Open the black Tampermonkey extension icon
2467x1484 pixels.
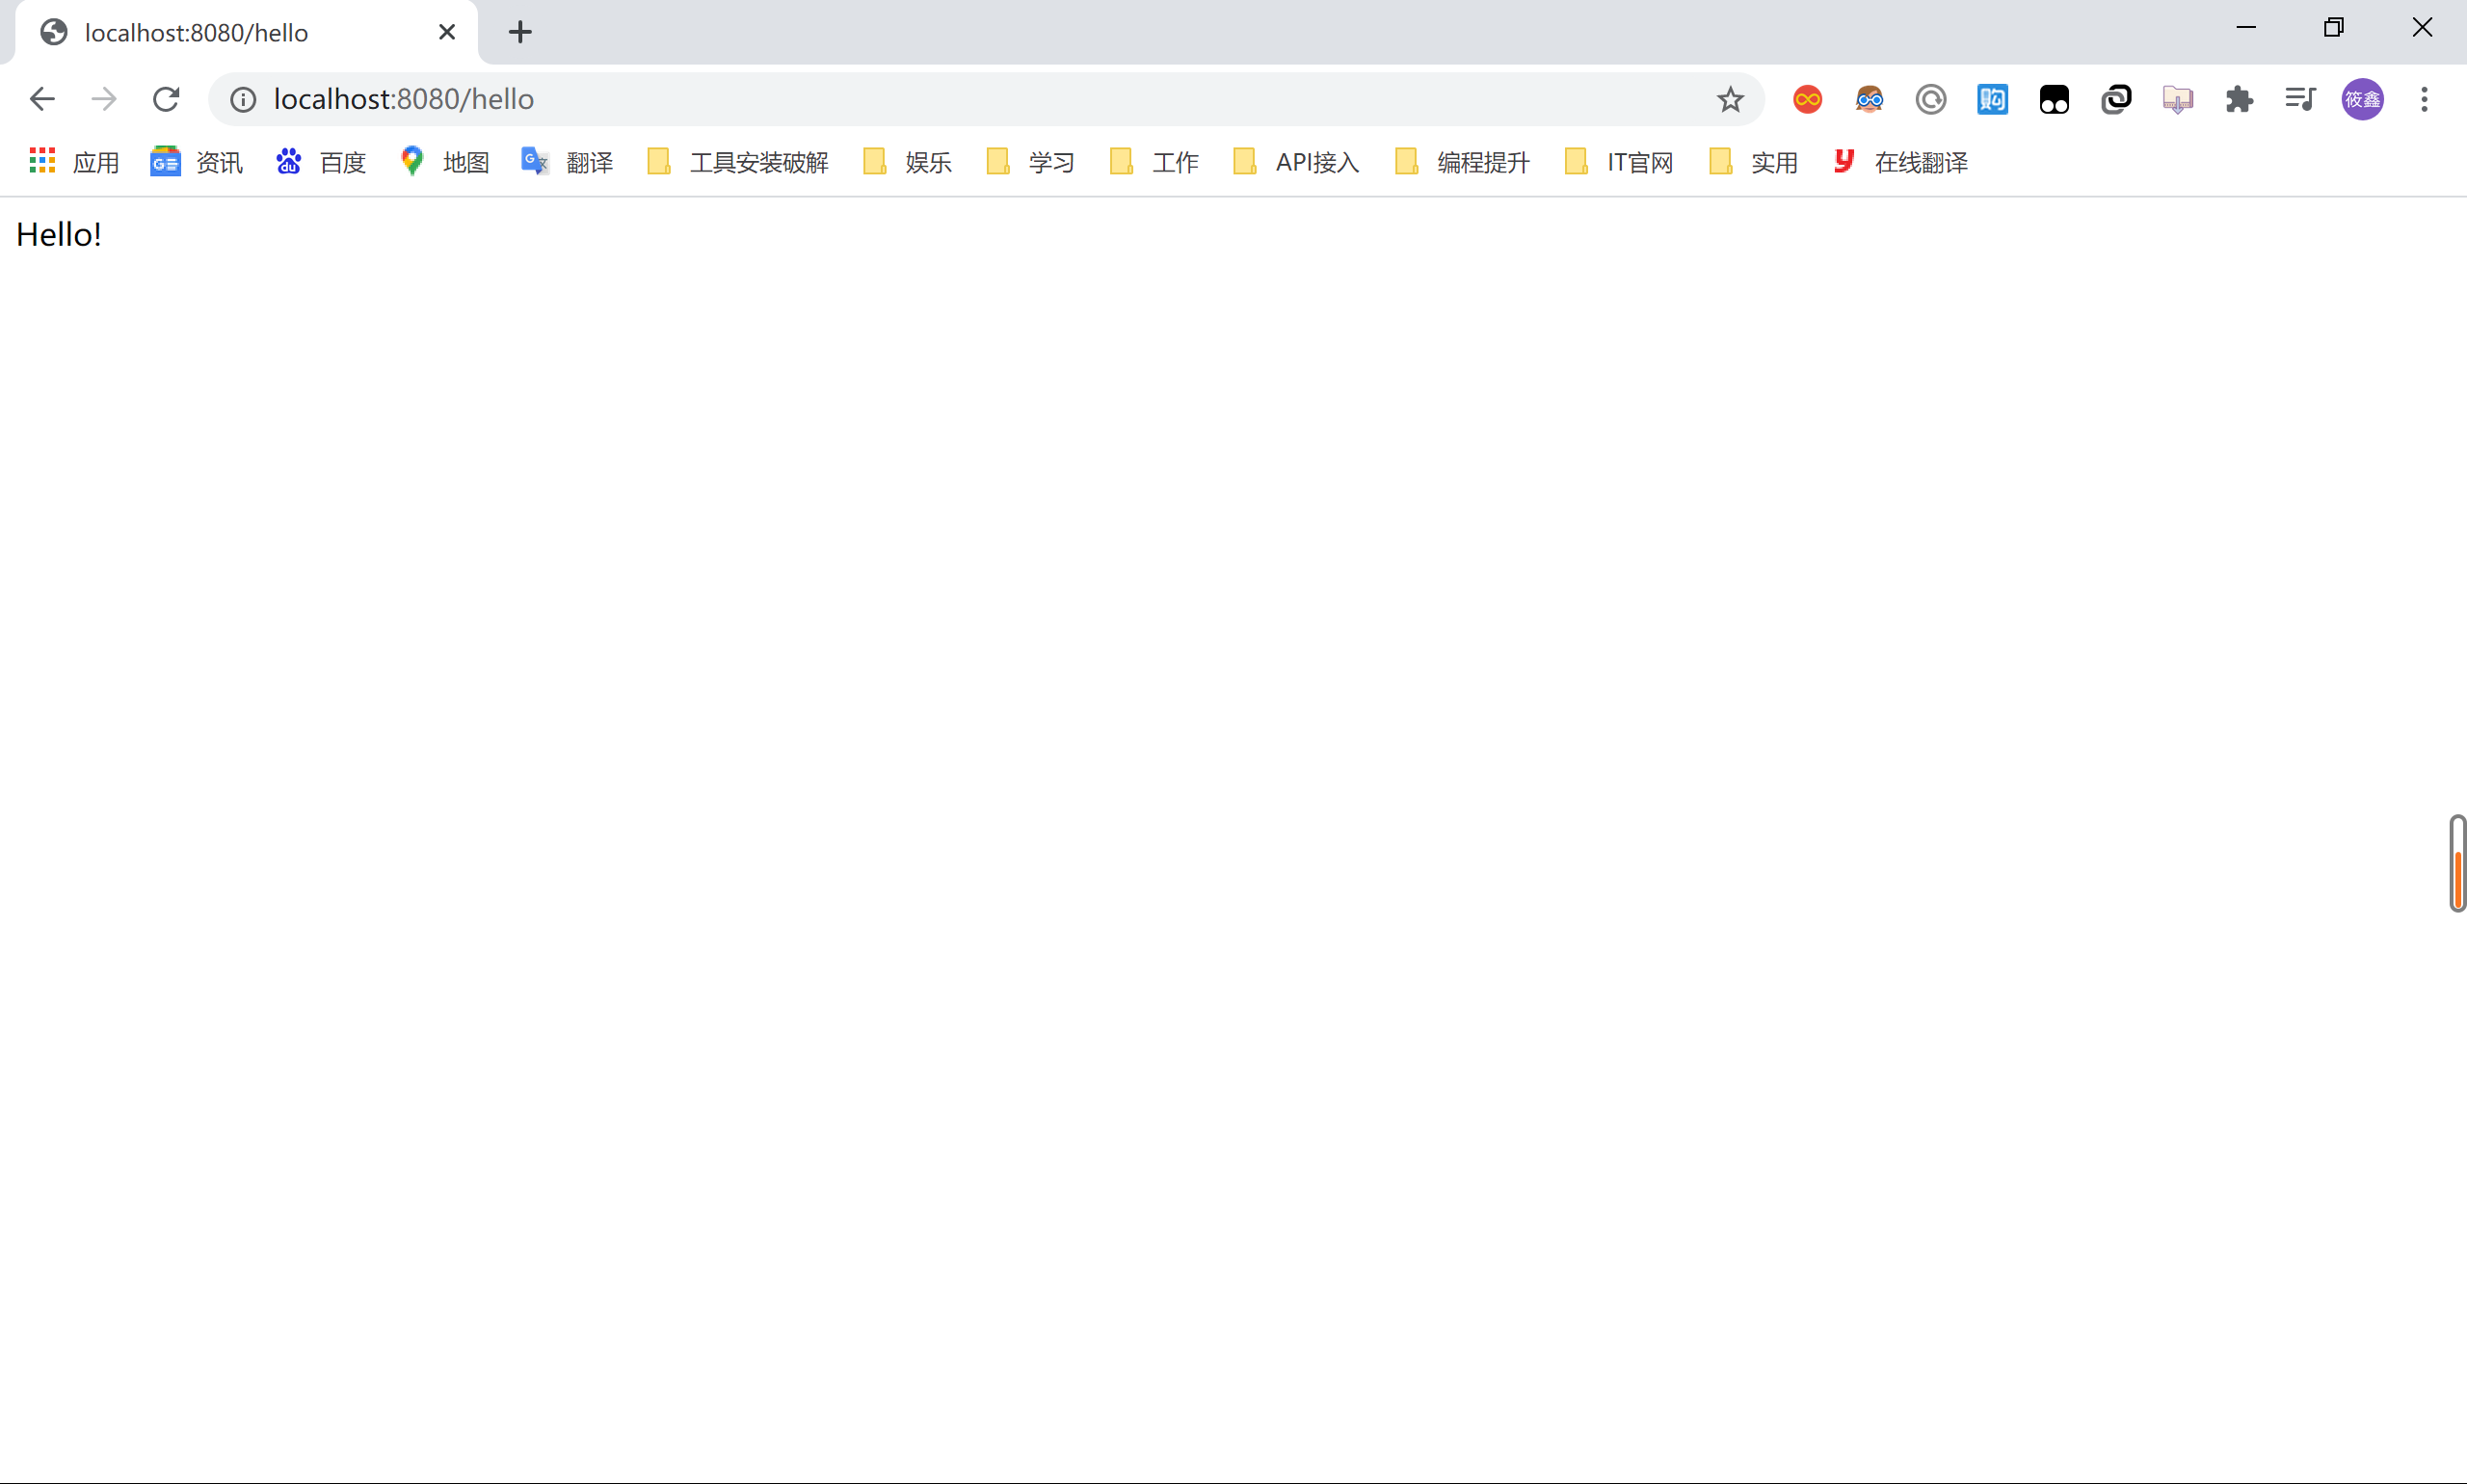point(2054,99)
